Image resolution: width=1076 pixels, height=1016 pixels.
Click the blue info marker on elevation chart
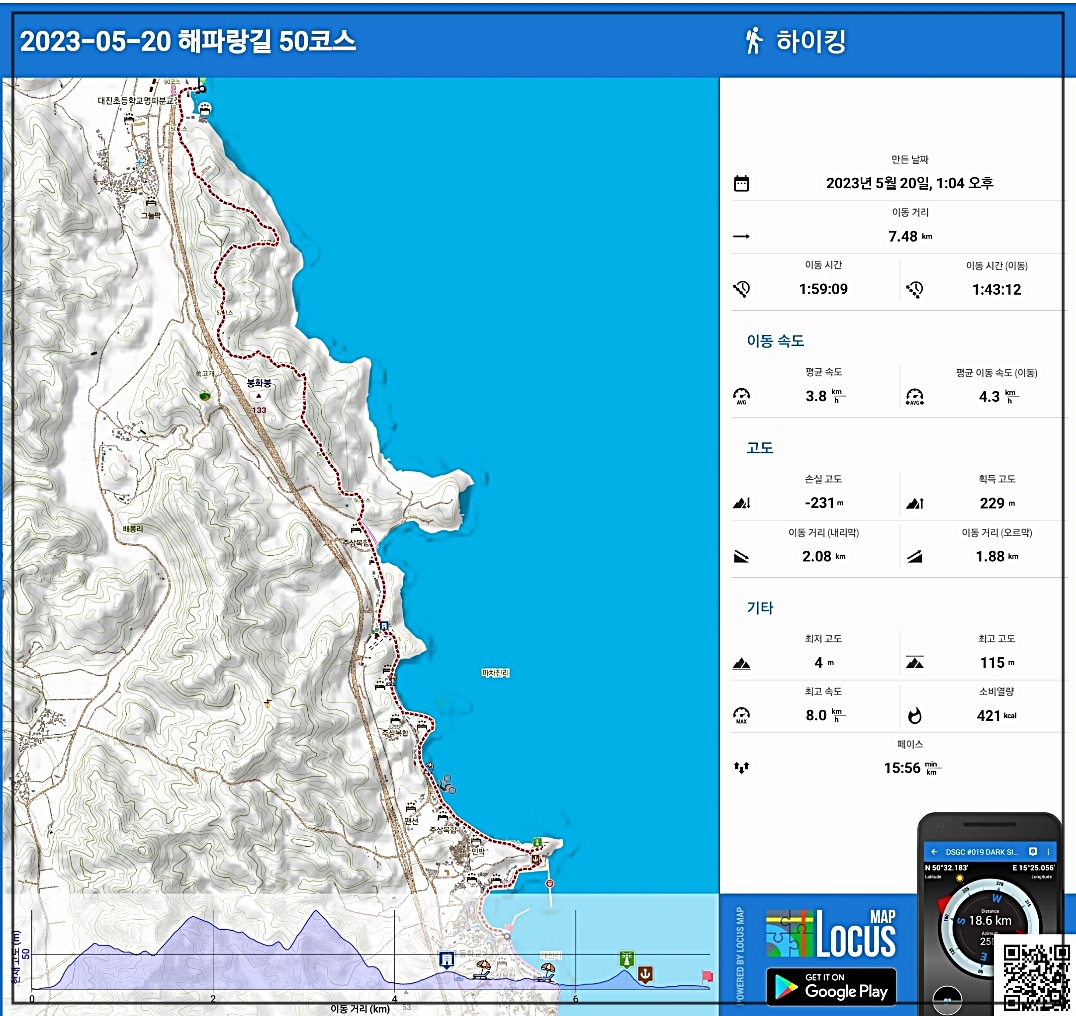point(447,960)
